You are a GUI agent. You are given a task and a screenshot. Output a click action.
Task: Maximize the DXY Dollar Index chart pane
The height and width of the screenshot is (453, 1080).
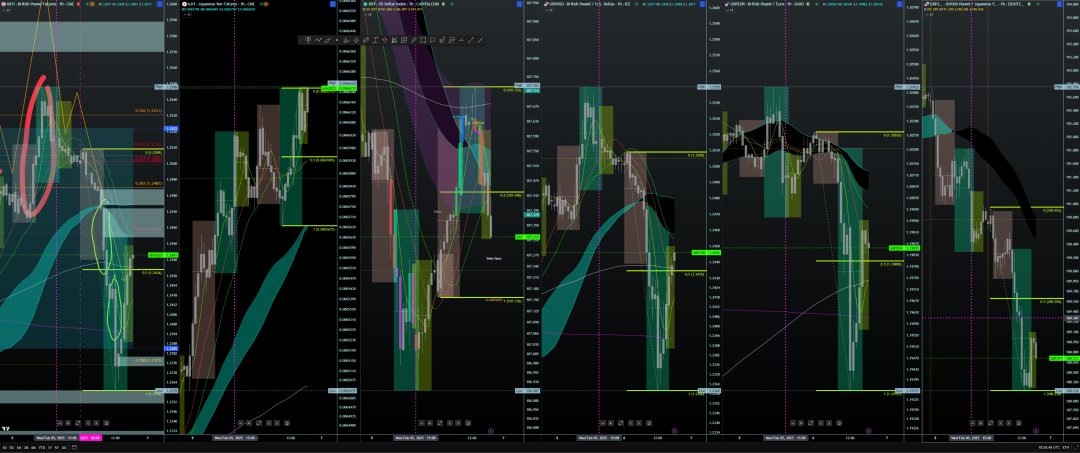coord(439,423)
